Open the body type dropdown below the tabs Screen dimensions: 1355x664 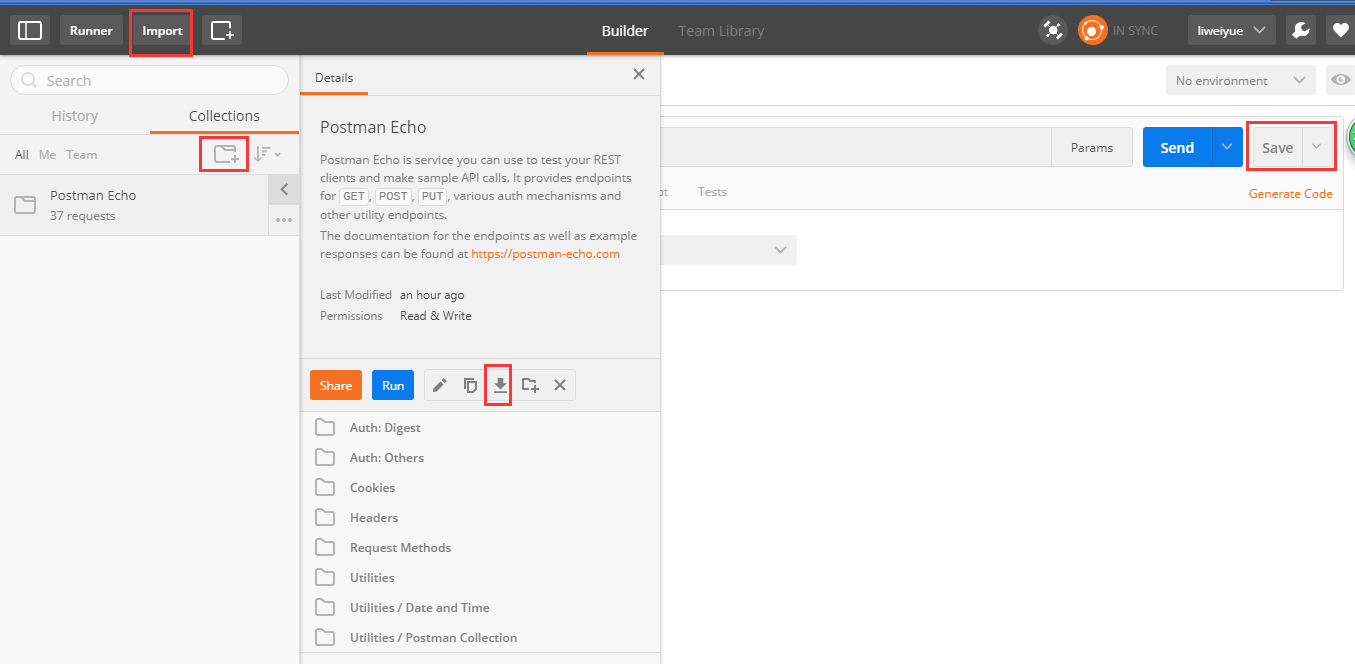[728, 250]
